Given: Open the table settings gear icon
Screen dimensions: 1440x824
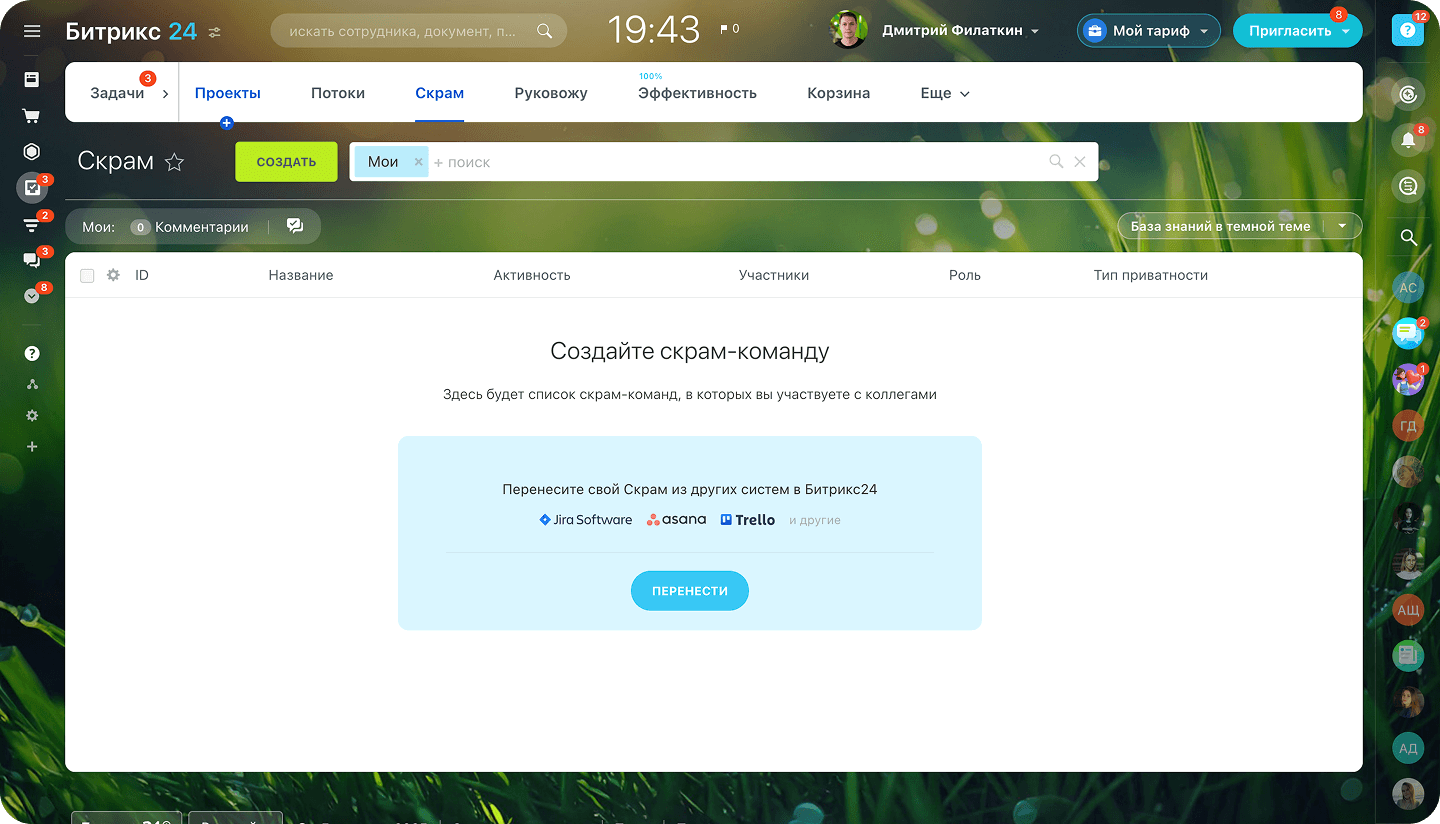Looking at the screenshot, I should tap(113, 275).
